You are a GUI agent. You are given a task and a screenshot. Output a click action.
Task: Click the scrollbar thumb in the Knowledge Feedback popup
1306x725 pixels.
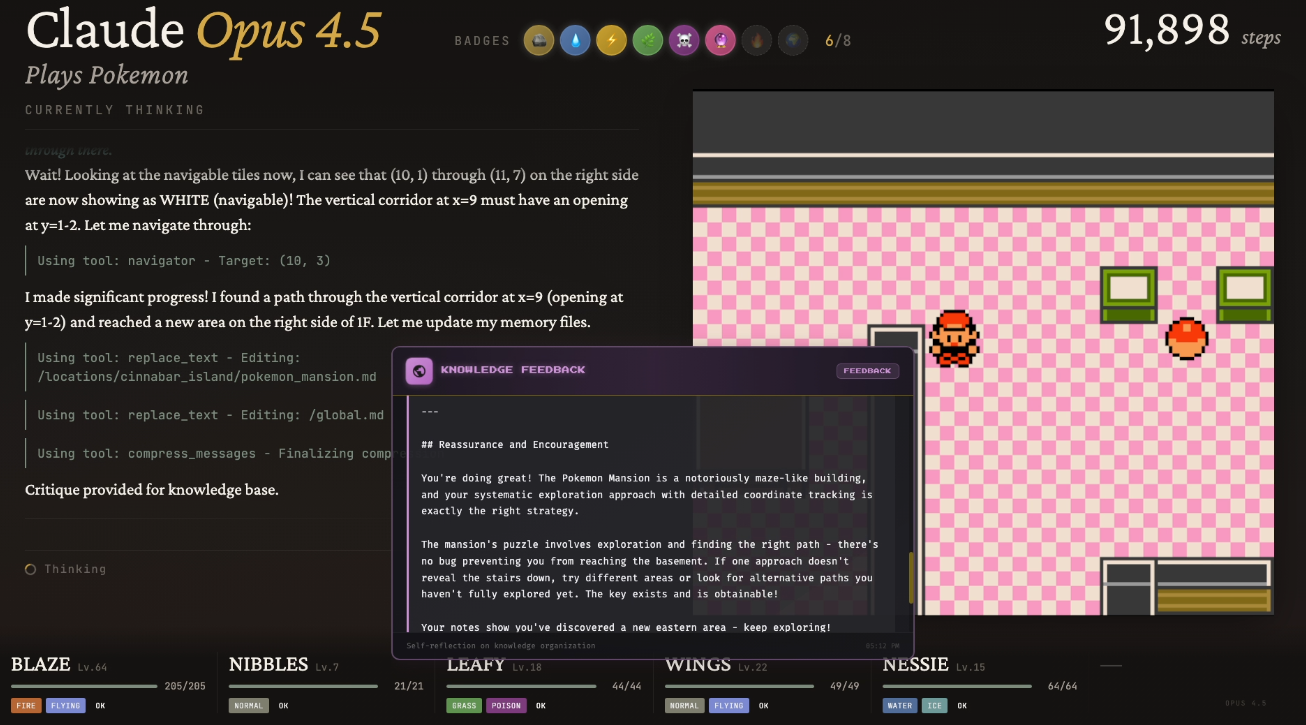coord(910,578)
